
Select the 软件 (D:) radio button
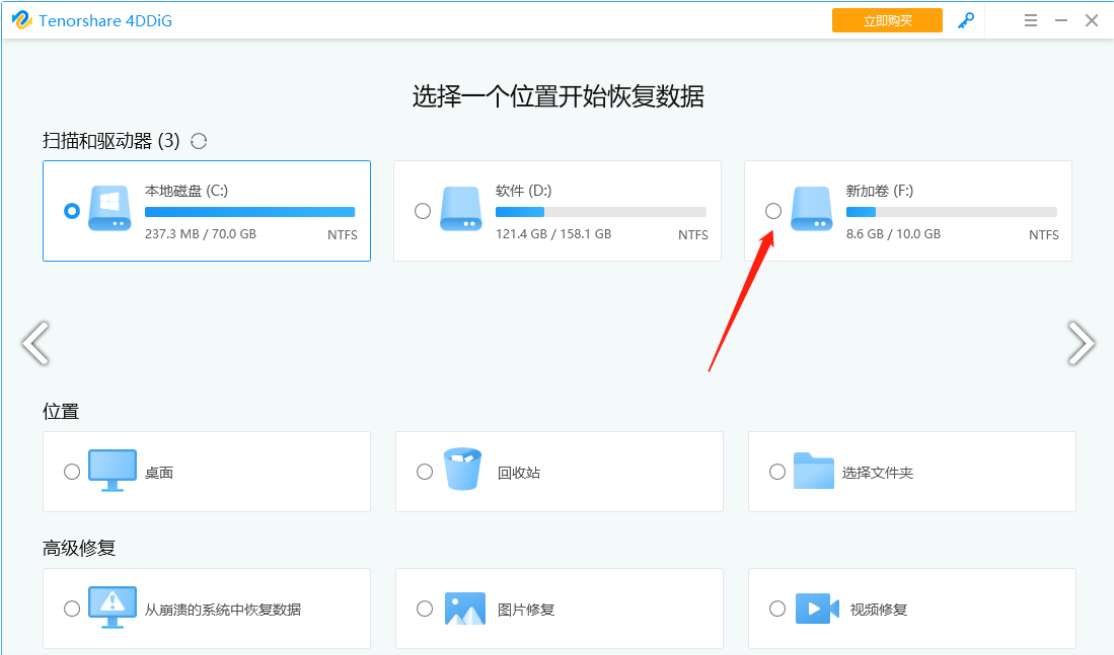[423, 211]
